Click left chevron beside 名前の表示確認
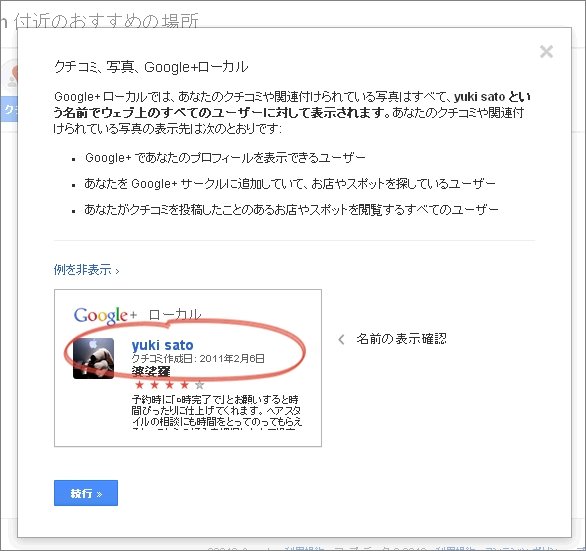This screenshot has height=551, width=586. [x=341, y=339]
